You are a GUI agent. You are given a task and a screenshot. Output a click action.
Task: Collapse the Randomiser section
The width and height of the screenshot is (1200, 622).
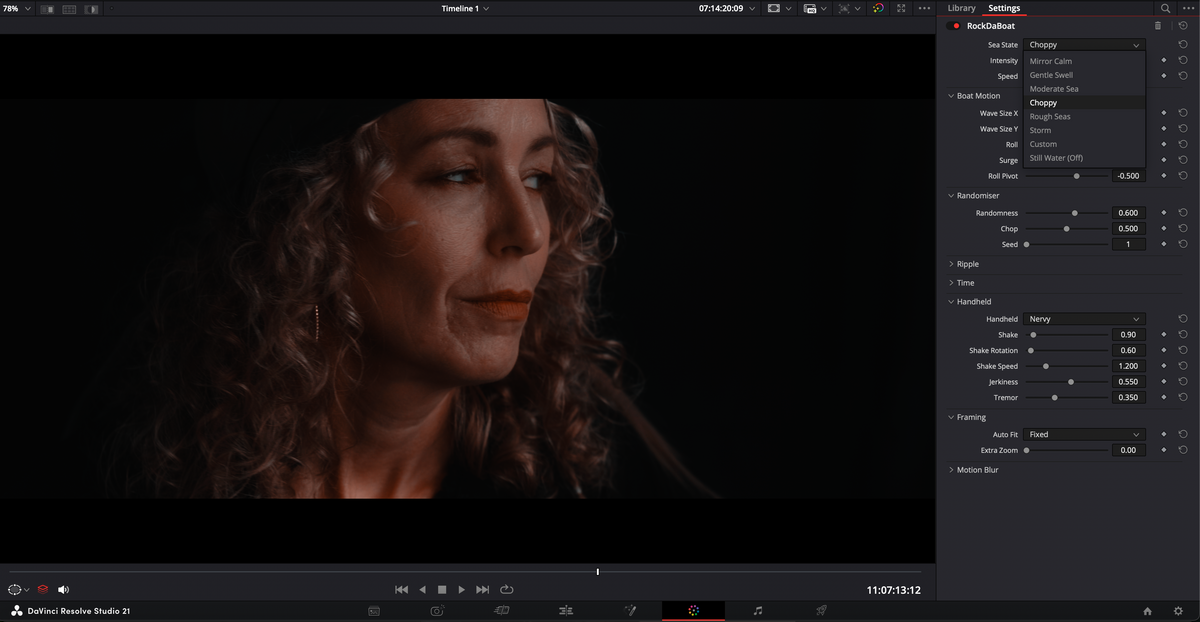pos(951,196)
